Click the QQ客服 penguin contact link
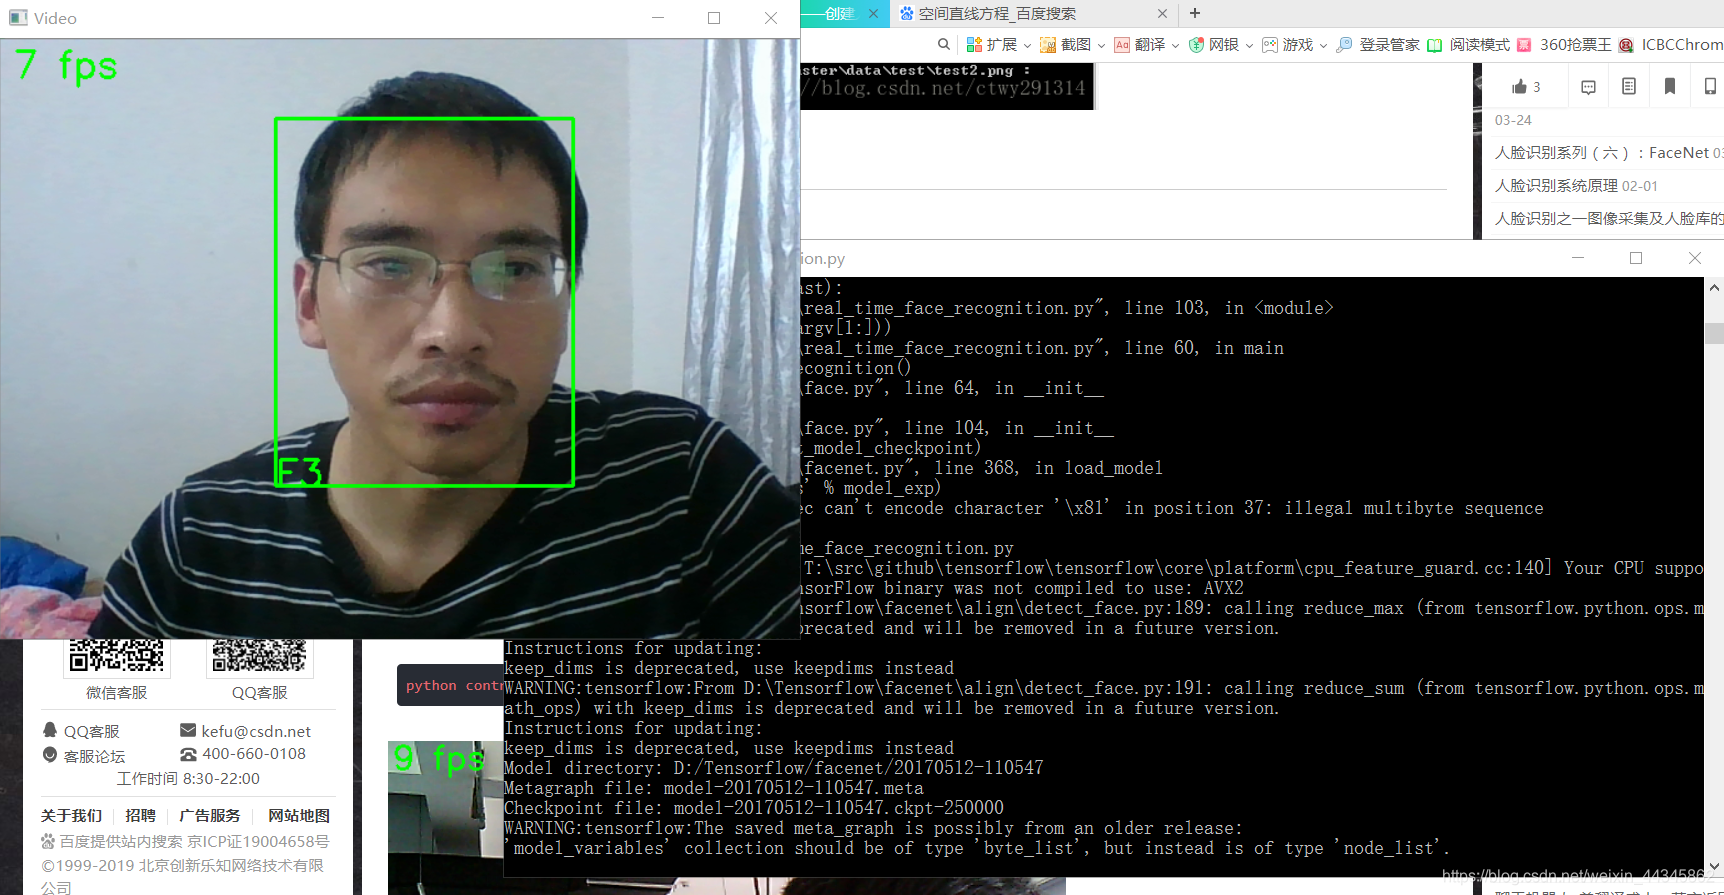This screenshot has height=895, width=1724. point(81,731)
